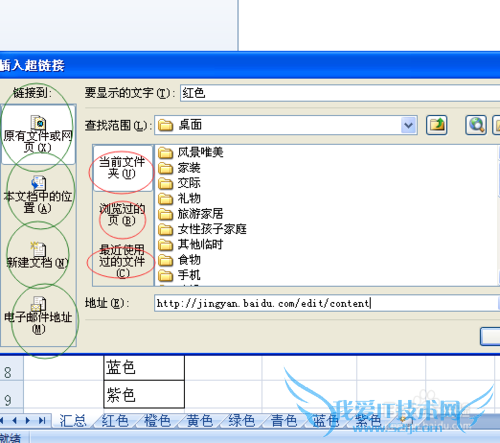
Task: Select the 礼物 folder
Action: [179, 199]
